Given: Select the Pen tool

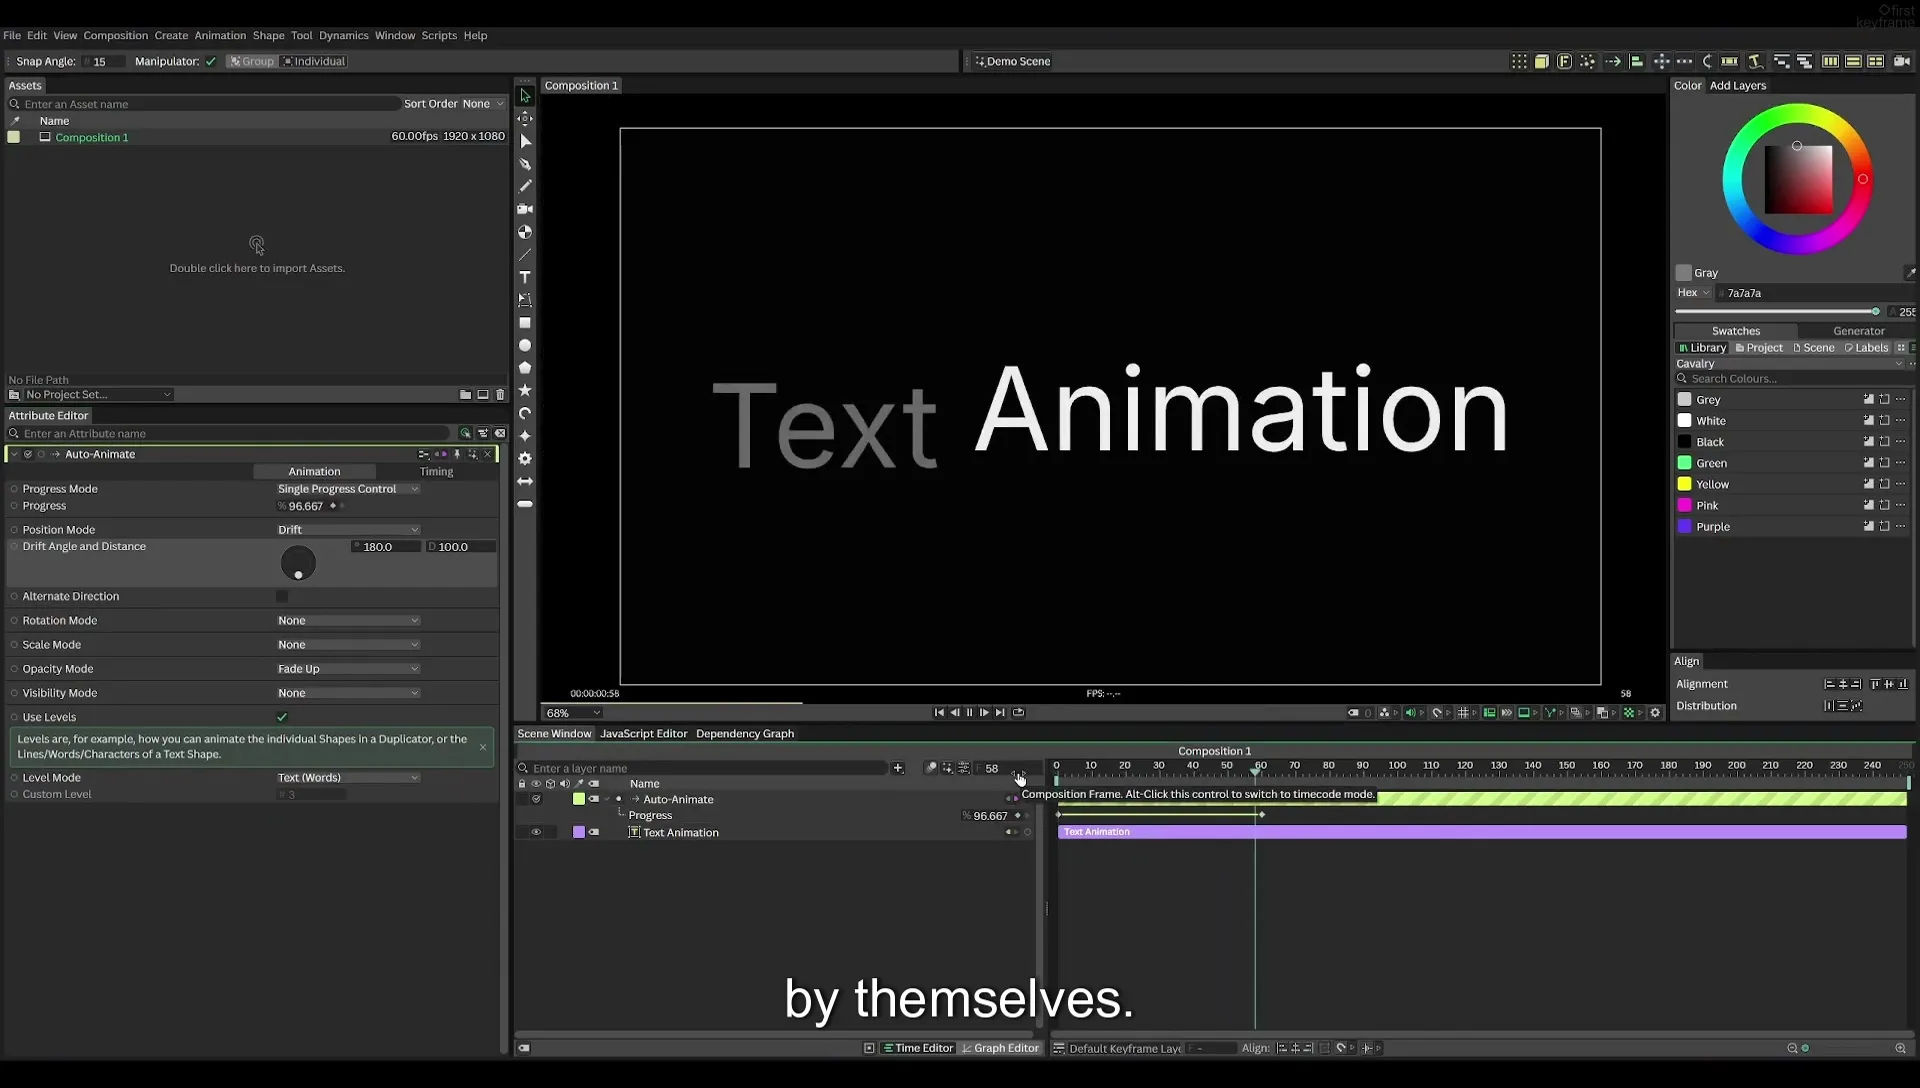Looking at the screenshot, I should point(524,164).
